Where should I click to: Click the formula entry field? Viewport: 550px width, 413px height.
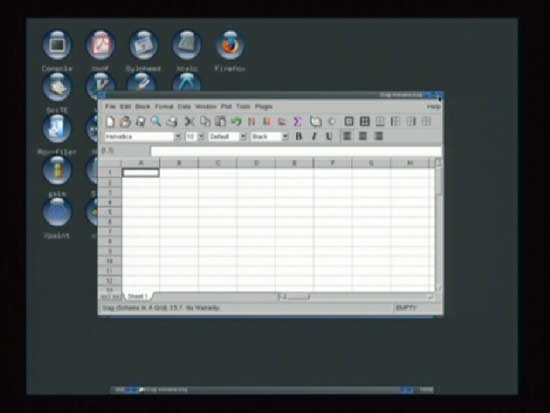click(x=296, y=151)
